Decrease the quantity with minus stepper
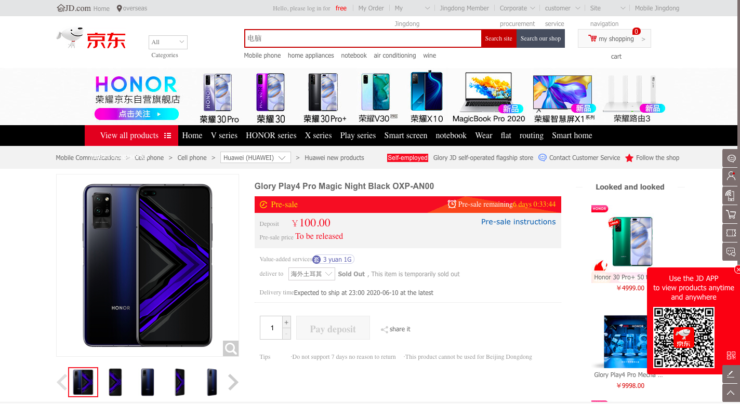740x404 pixels. coord(286,334)
